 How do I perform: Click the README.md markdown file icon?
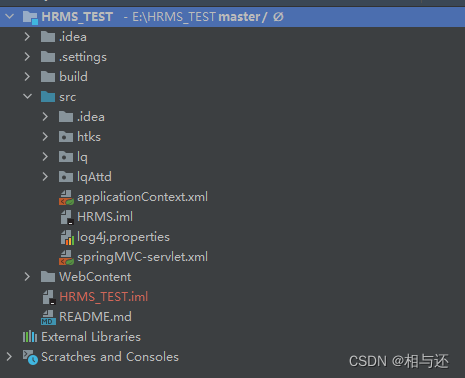click(48, 317)
